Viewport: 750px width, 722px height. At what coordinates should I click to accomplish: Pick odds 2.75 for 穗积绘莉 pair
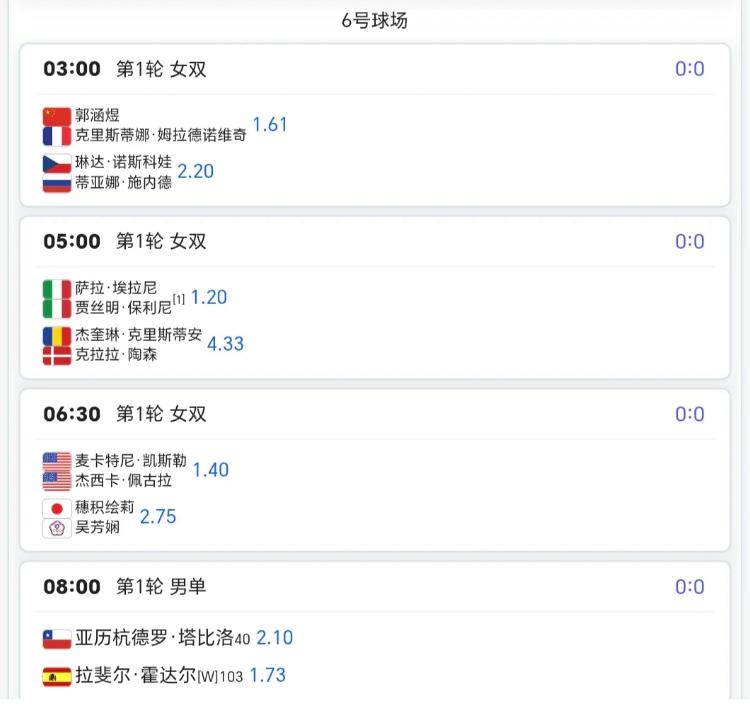pos(158,516)
